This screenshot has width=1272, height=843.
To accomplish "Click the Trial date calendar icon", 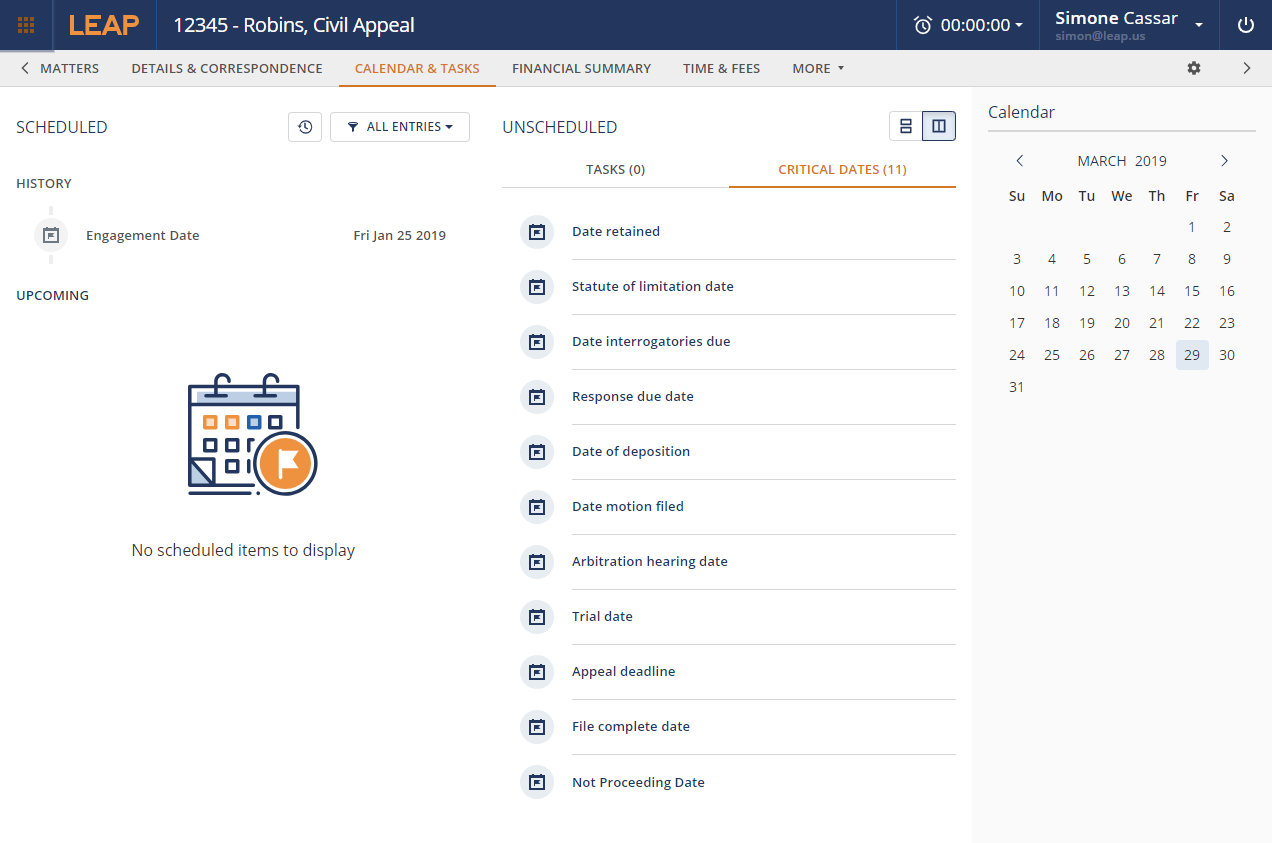I will point(537,616).
